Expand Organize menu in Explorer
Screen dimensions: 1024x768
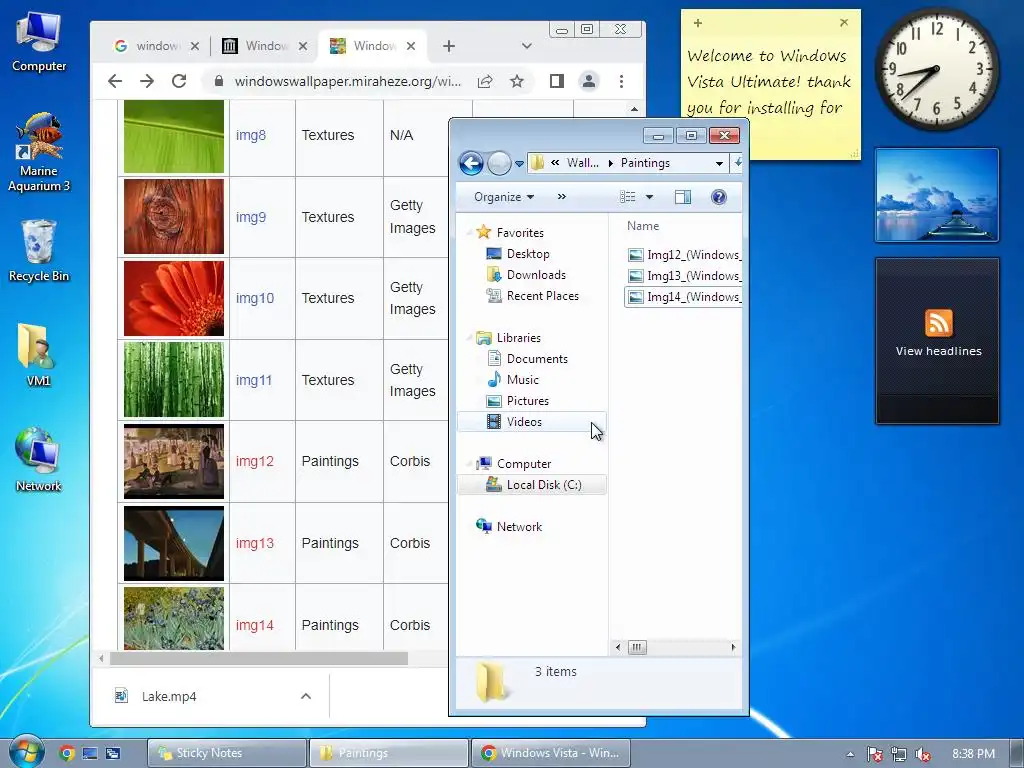pyautogui.click(x=504, y=197)
